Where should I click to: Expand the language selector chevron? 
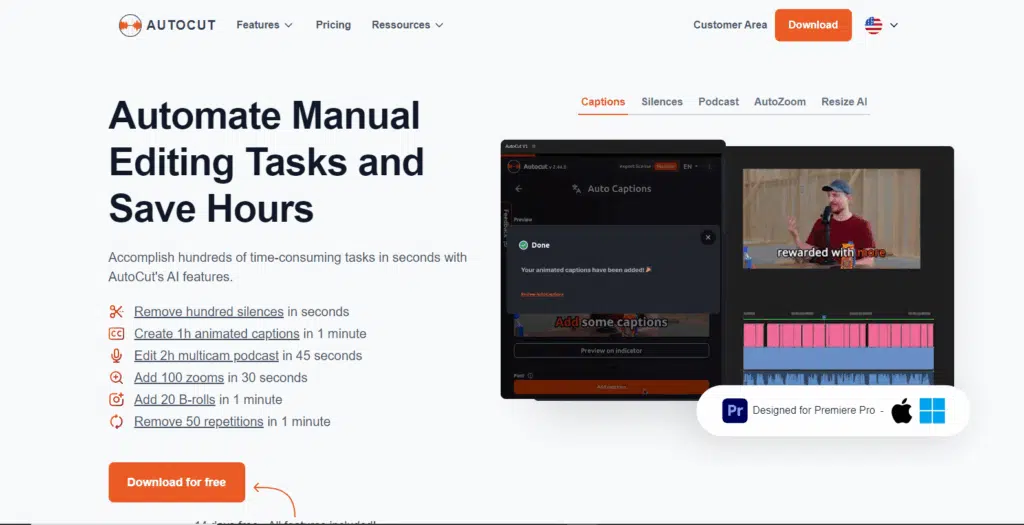coord(894,25)
